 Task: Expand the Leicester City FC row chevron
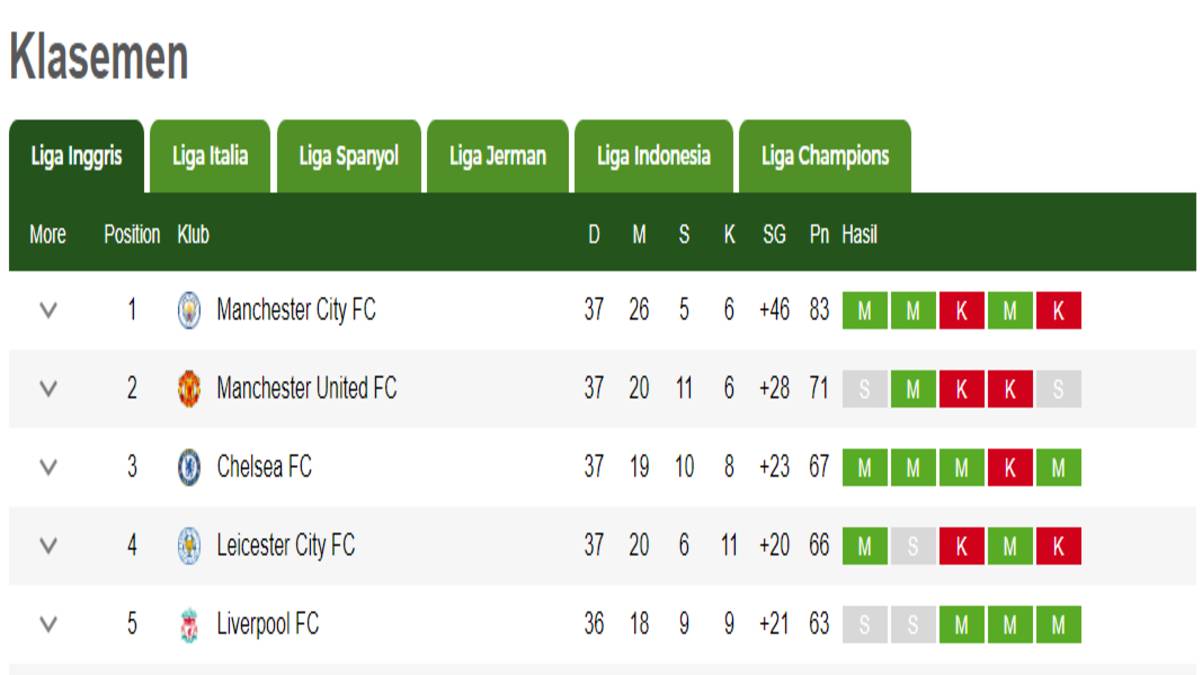pos(48,546)
